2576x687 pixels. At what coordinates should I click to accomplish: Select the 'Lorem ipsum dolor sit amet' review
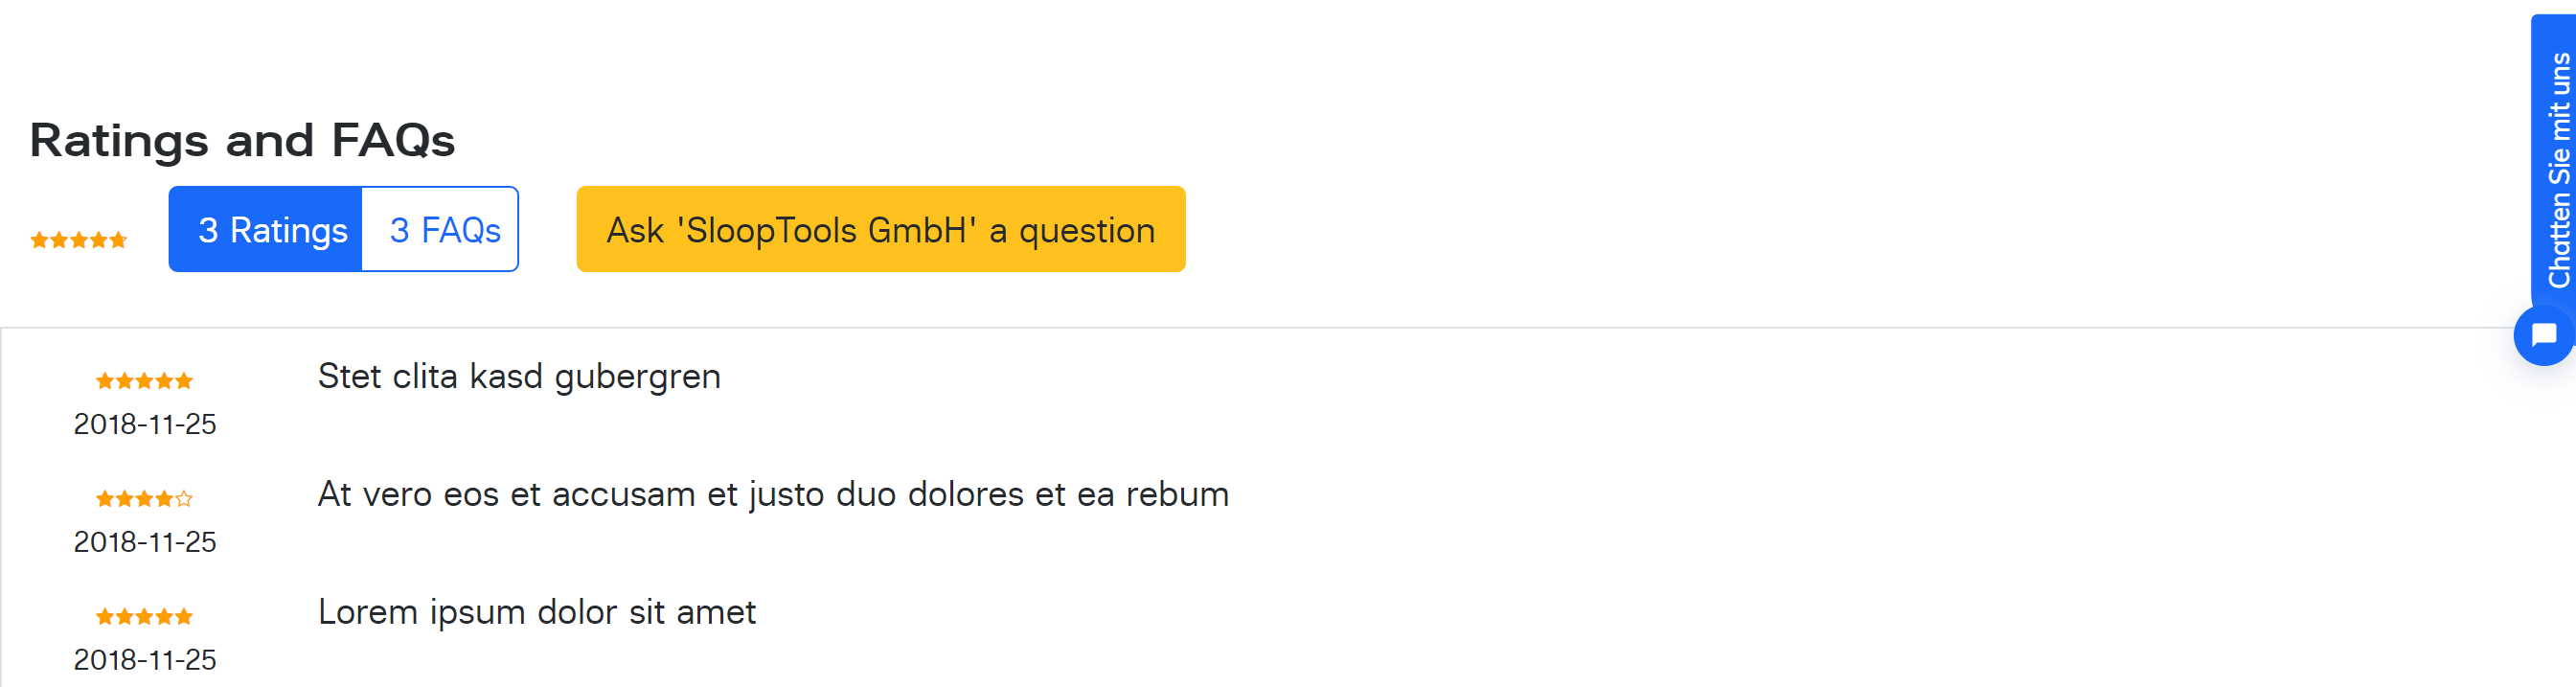pyautogui.click(x=537, y=612)
